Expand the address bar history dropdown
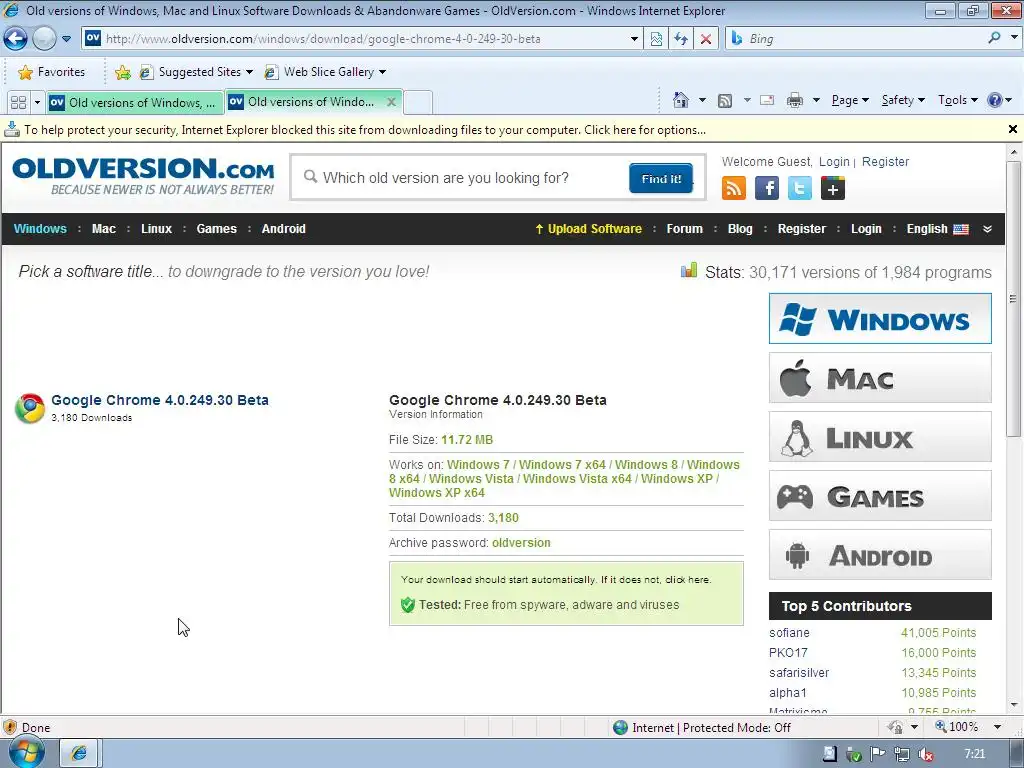Viewport: 1024px width, 768px height. [634, 39]
